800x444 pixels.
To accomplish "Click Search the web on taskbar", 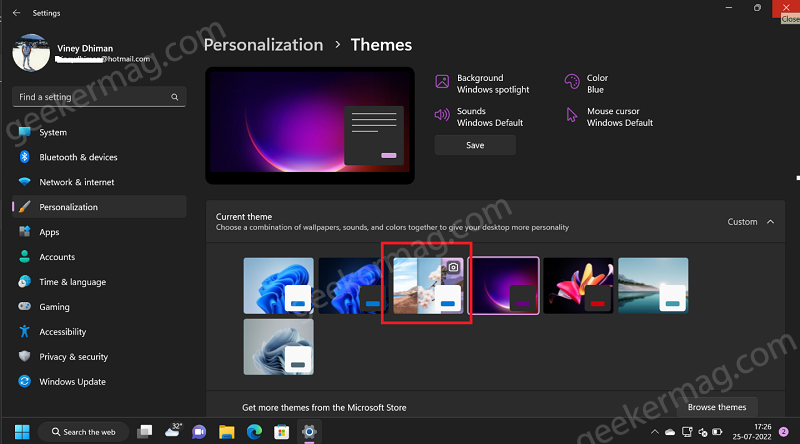I will pos(84,432).
